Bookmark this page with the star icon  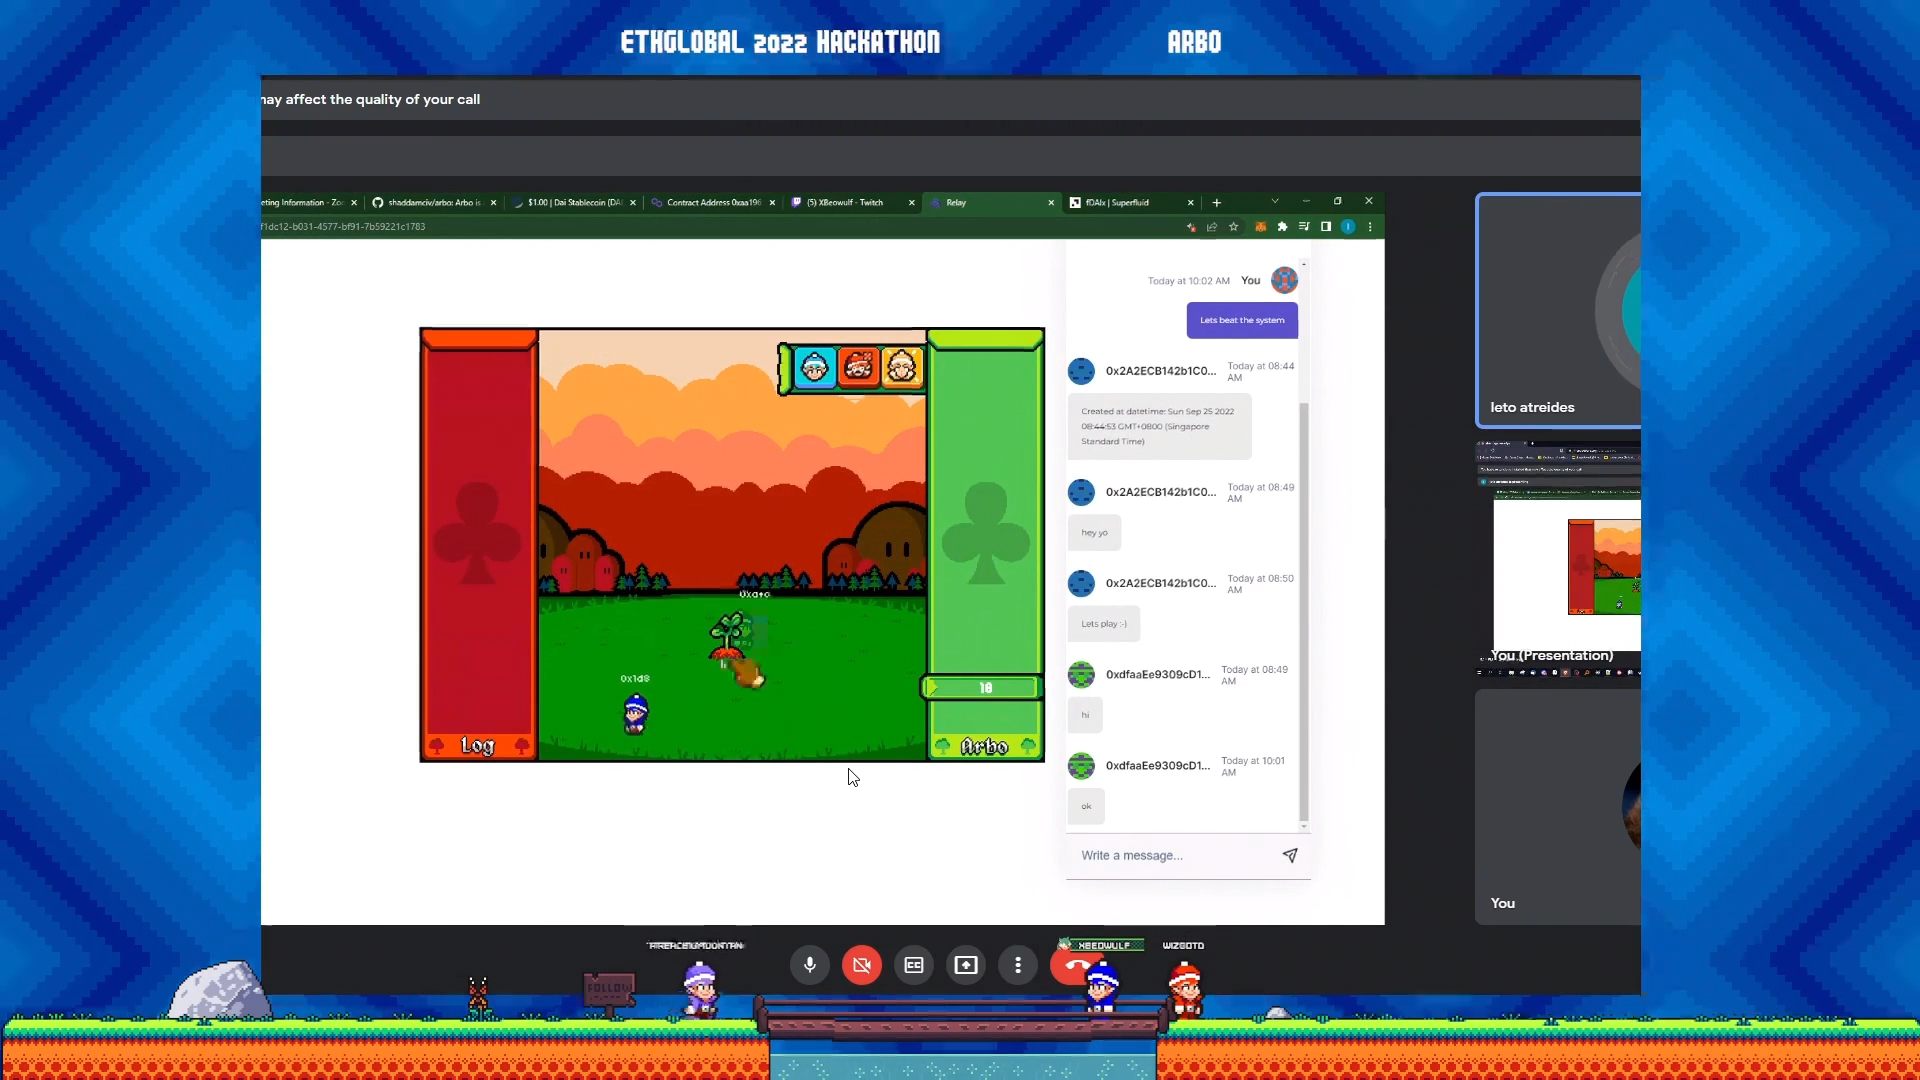1234,227
